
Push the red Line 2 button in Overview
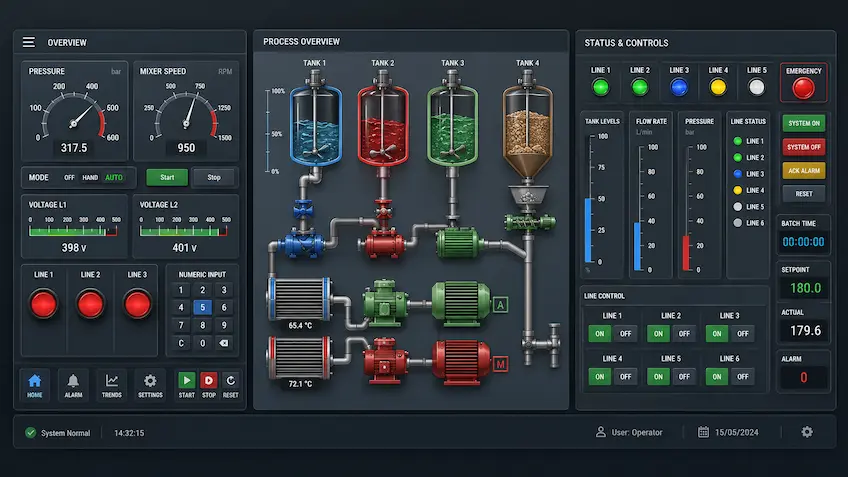tap(90, 303)
